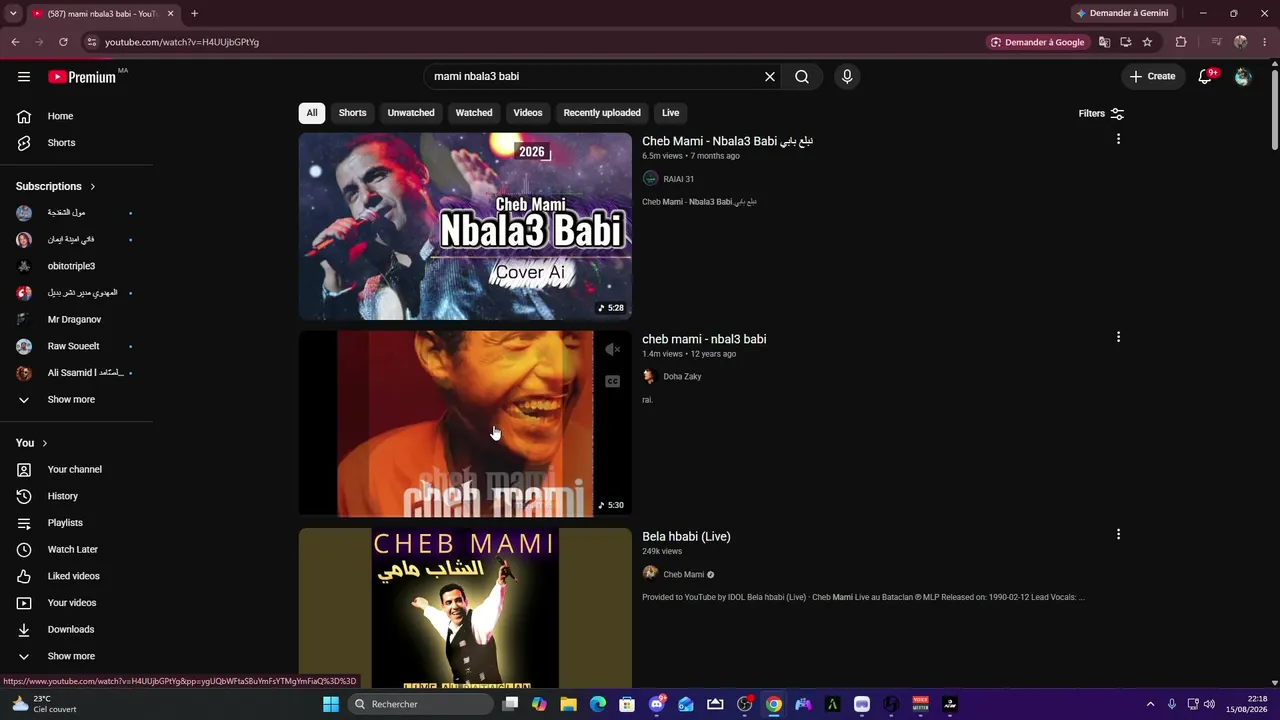Select the Videos filter chip
The height and width of the screenshot is (720, 1280).
click(528, 113)
